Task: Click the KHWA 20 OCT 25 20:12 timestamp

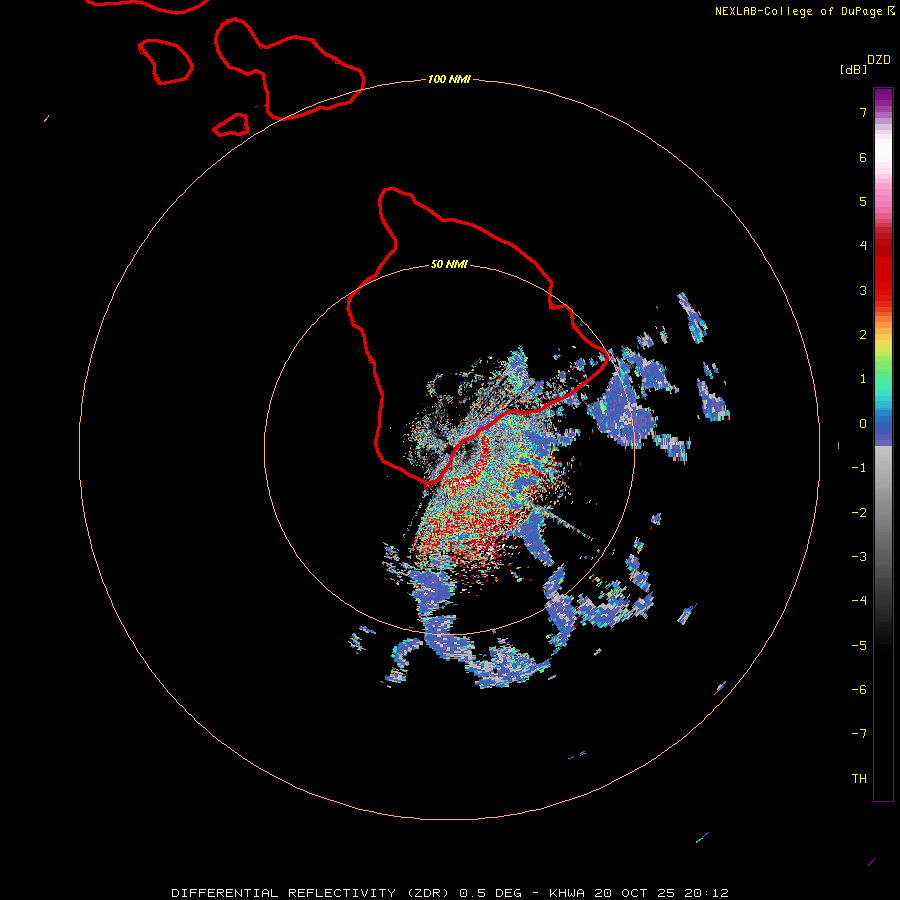Action: coord(639,893)
